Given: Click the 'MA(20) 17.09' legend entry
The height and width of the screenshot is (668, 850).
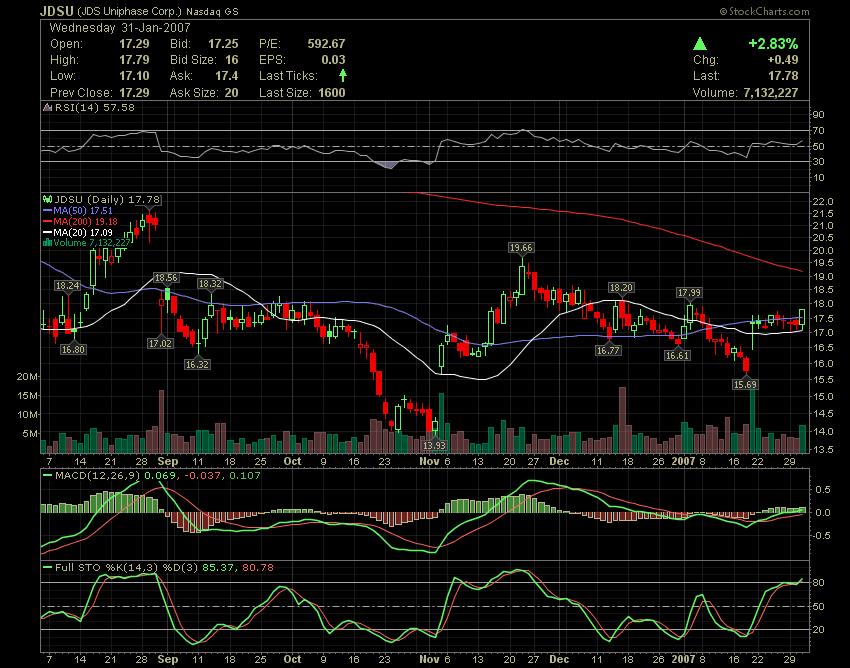Looking at the screenshot, I should point(82,232).
